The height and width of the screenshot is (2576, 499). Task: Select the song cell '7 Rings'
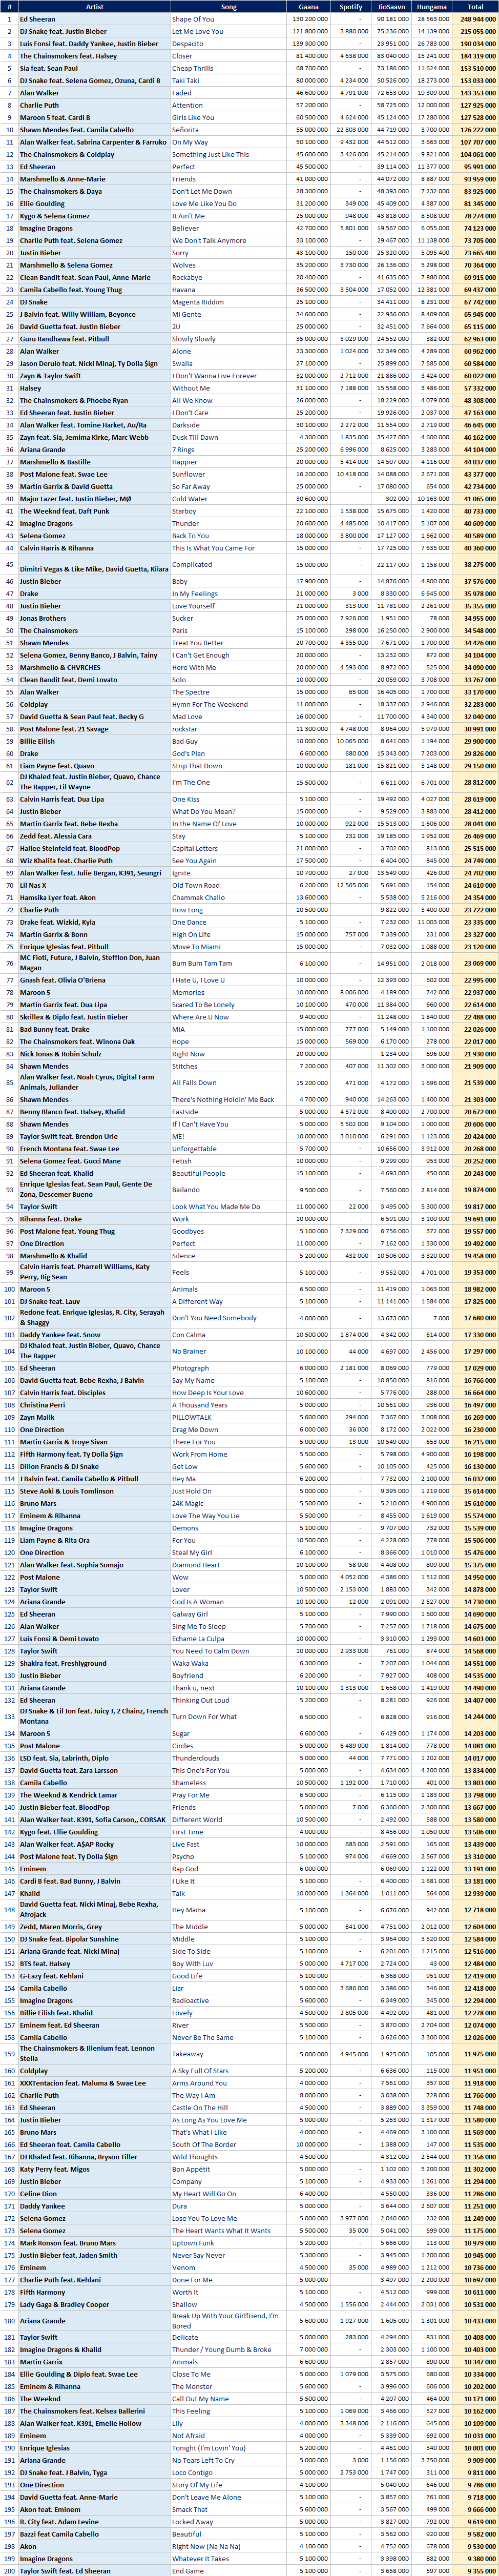[228, 449]
